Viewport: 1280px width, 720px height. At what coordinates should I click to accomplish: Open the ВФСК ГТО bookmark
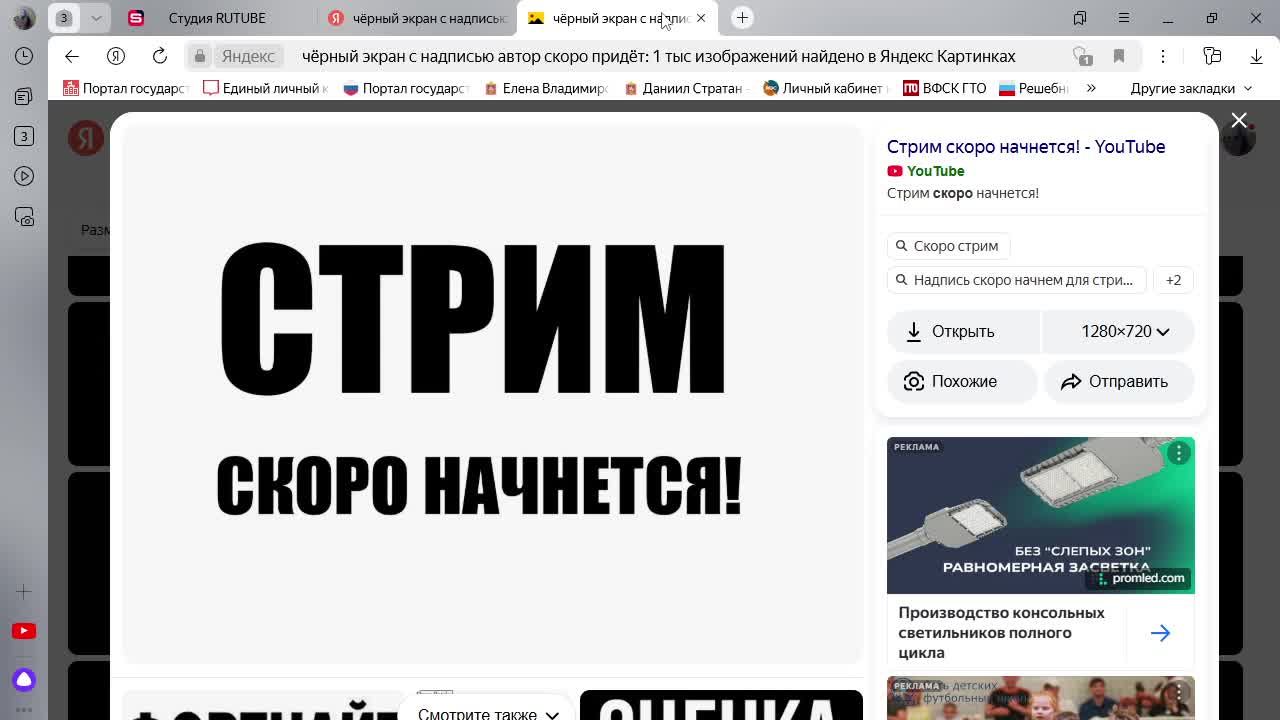point(944,88)
